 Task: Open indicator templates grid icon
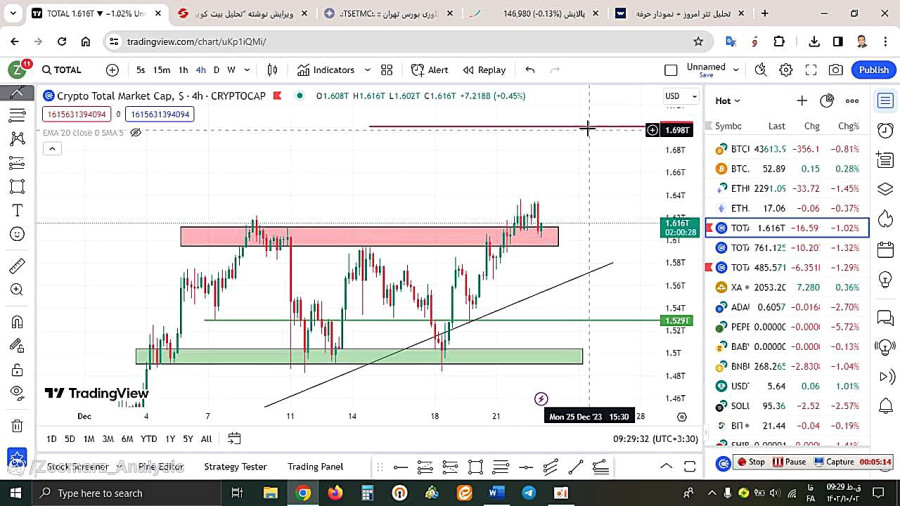pyautogui.click(x=387, y=70)
